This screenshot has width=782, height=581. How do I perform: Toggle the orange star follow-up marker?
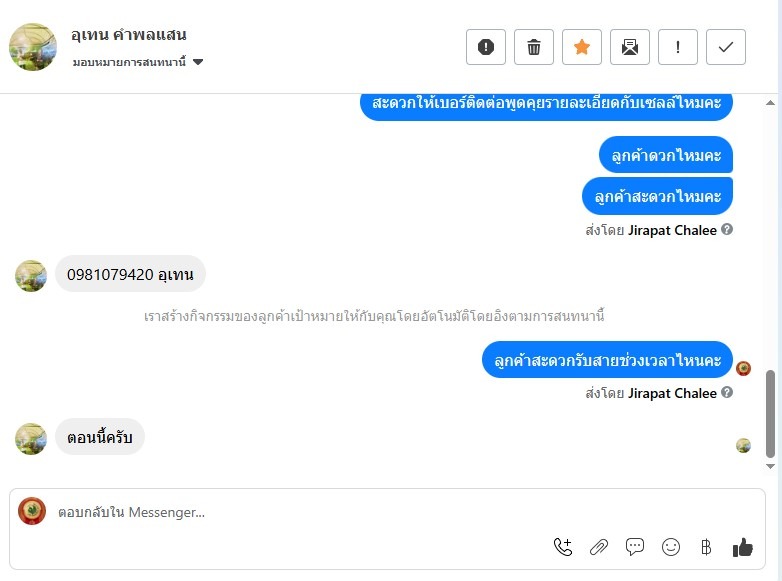pos(582,47)
